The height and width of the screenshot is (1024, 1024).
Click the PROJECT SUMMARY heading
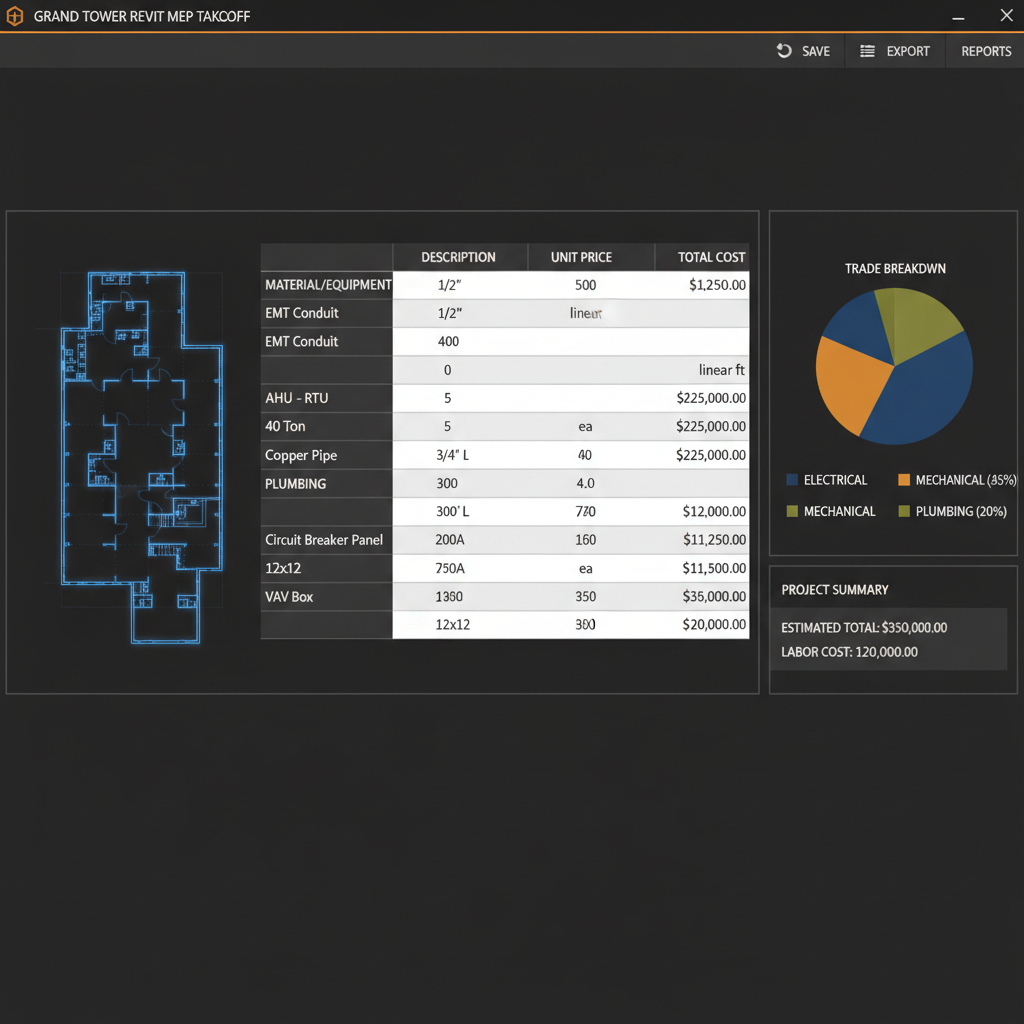click(x=835, y=590)
